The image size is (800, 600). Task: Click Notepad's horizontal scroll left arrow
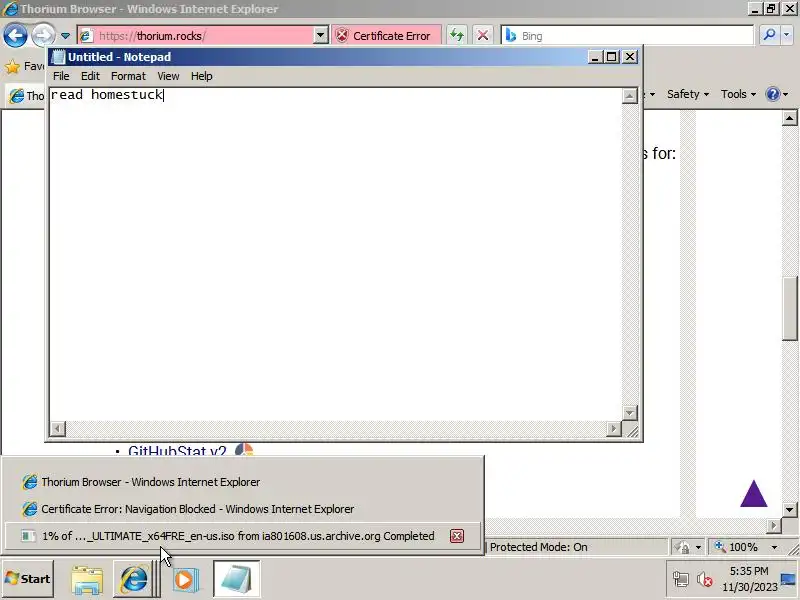58,429
